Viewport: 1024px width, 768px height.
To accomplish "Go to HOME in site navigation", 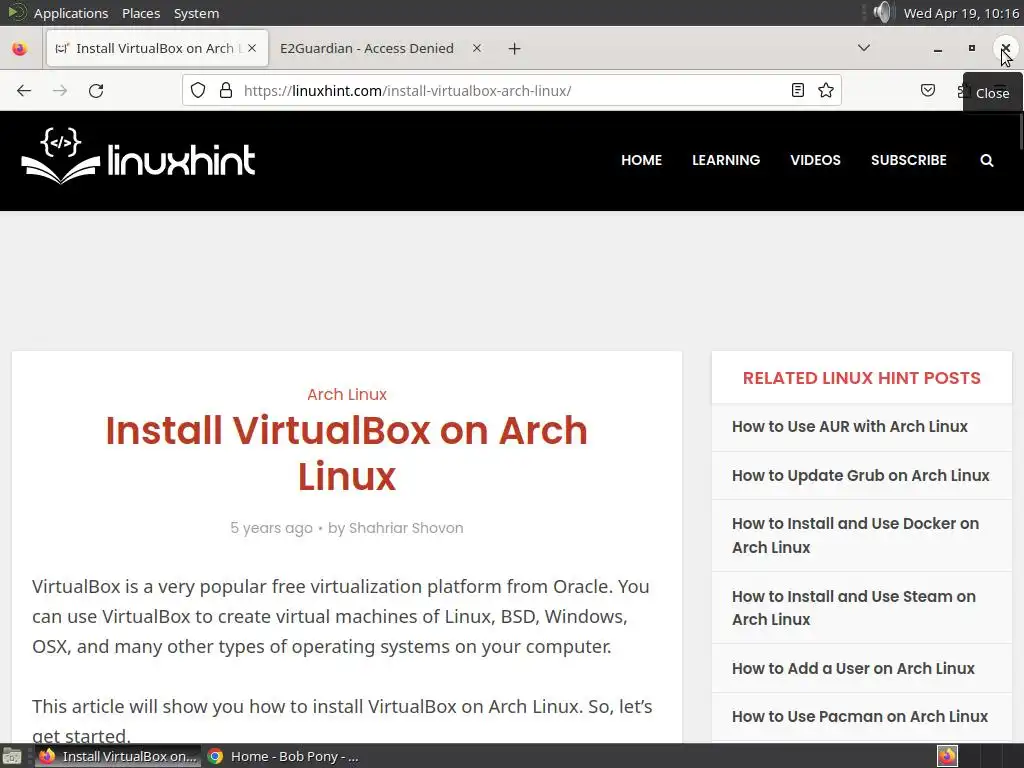I will 641,160.
